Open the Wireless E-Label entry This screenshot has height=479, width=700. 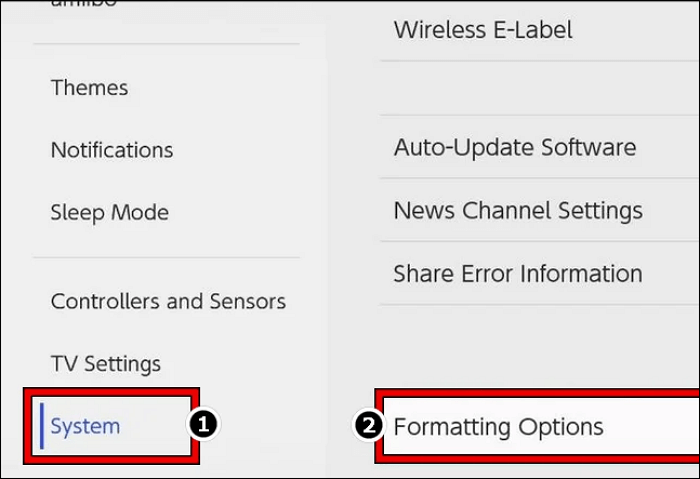click(x=483, y=30)
